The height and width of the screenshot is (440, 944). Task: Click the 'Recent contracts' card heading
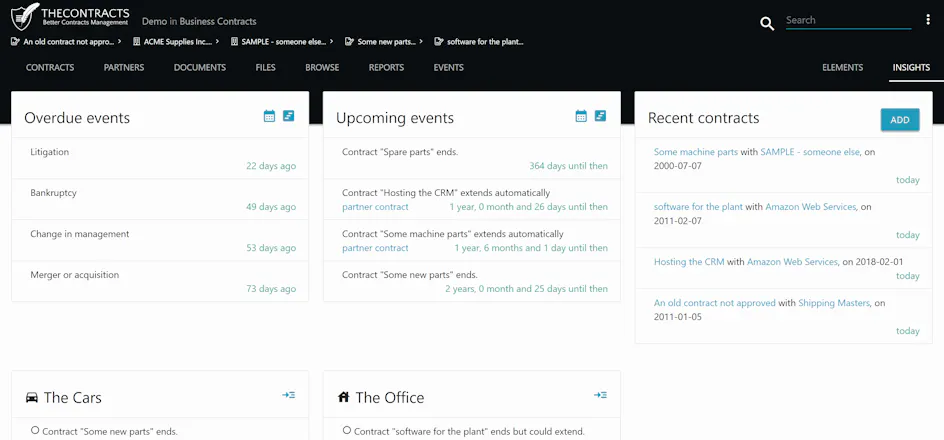pyautogui.click(x=703, y=117)
